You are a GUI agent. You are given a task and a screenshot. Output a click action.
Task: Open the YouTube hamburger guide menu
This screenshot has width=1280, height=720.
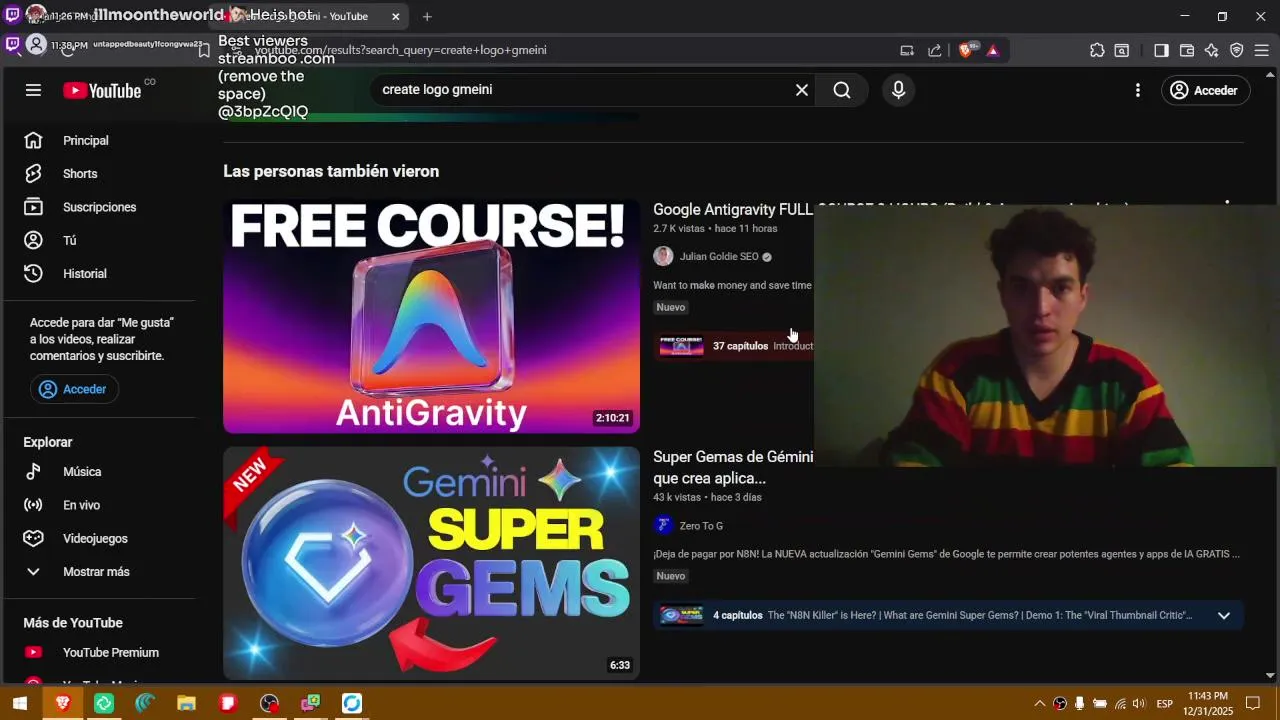coord(33,90)
